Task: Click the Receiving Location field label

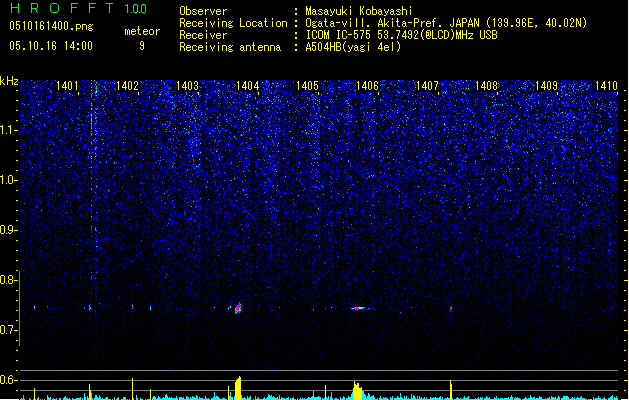Action: tap(233, 23)
